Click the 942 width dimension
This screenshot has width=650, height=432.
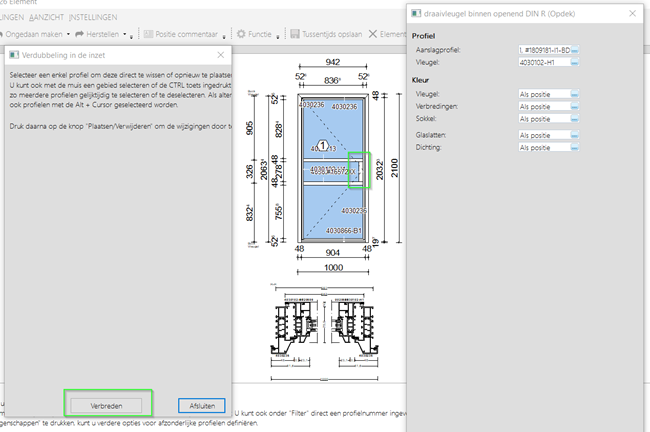[x=333, y=62]
